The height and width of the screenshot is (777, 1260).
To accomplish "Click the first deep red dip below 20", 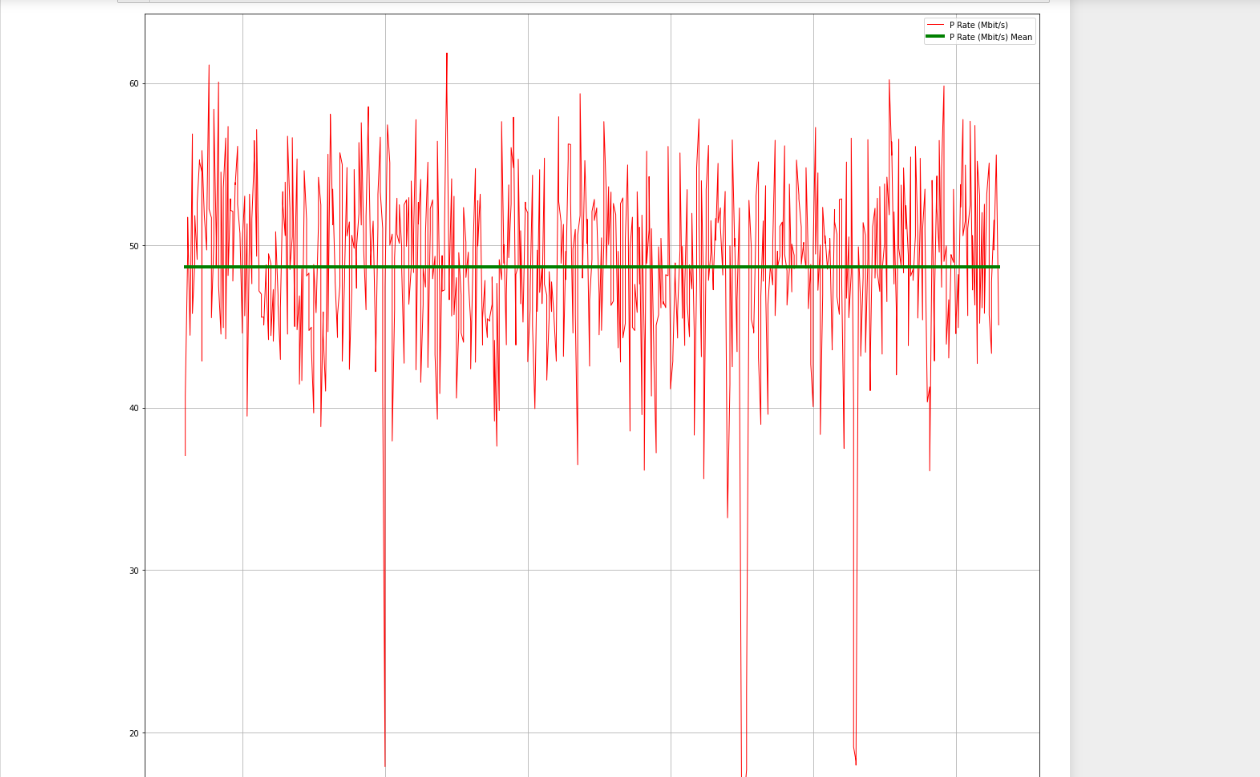I will pos(385,765).
